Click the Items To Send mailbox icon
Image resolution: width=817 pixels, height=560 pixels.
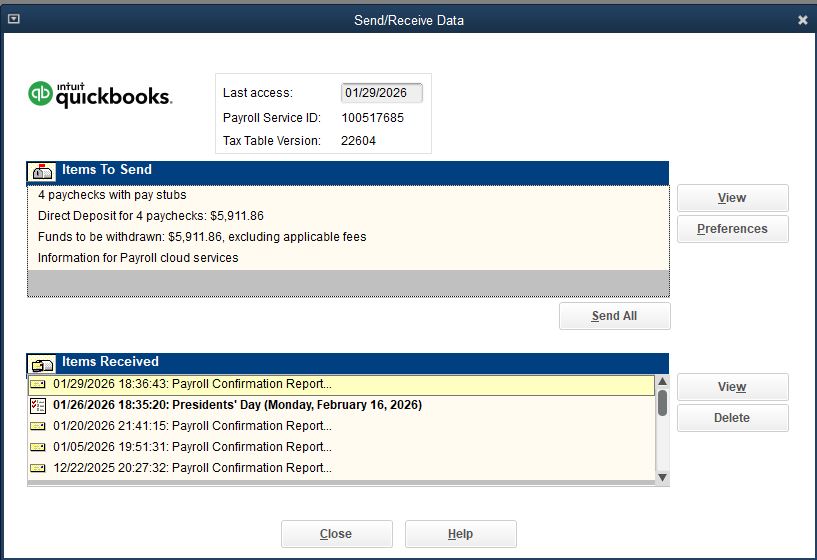(x=43, y=171)
